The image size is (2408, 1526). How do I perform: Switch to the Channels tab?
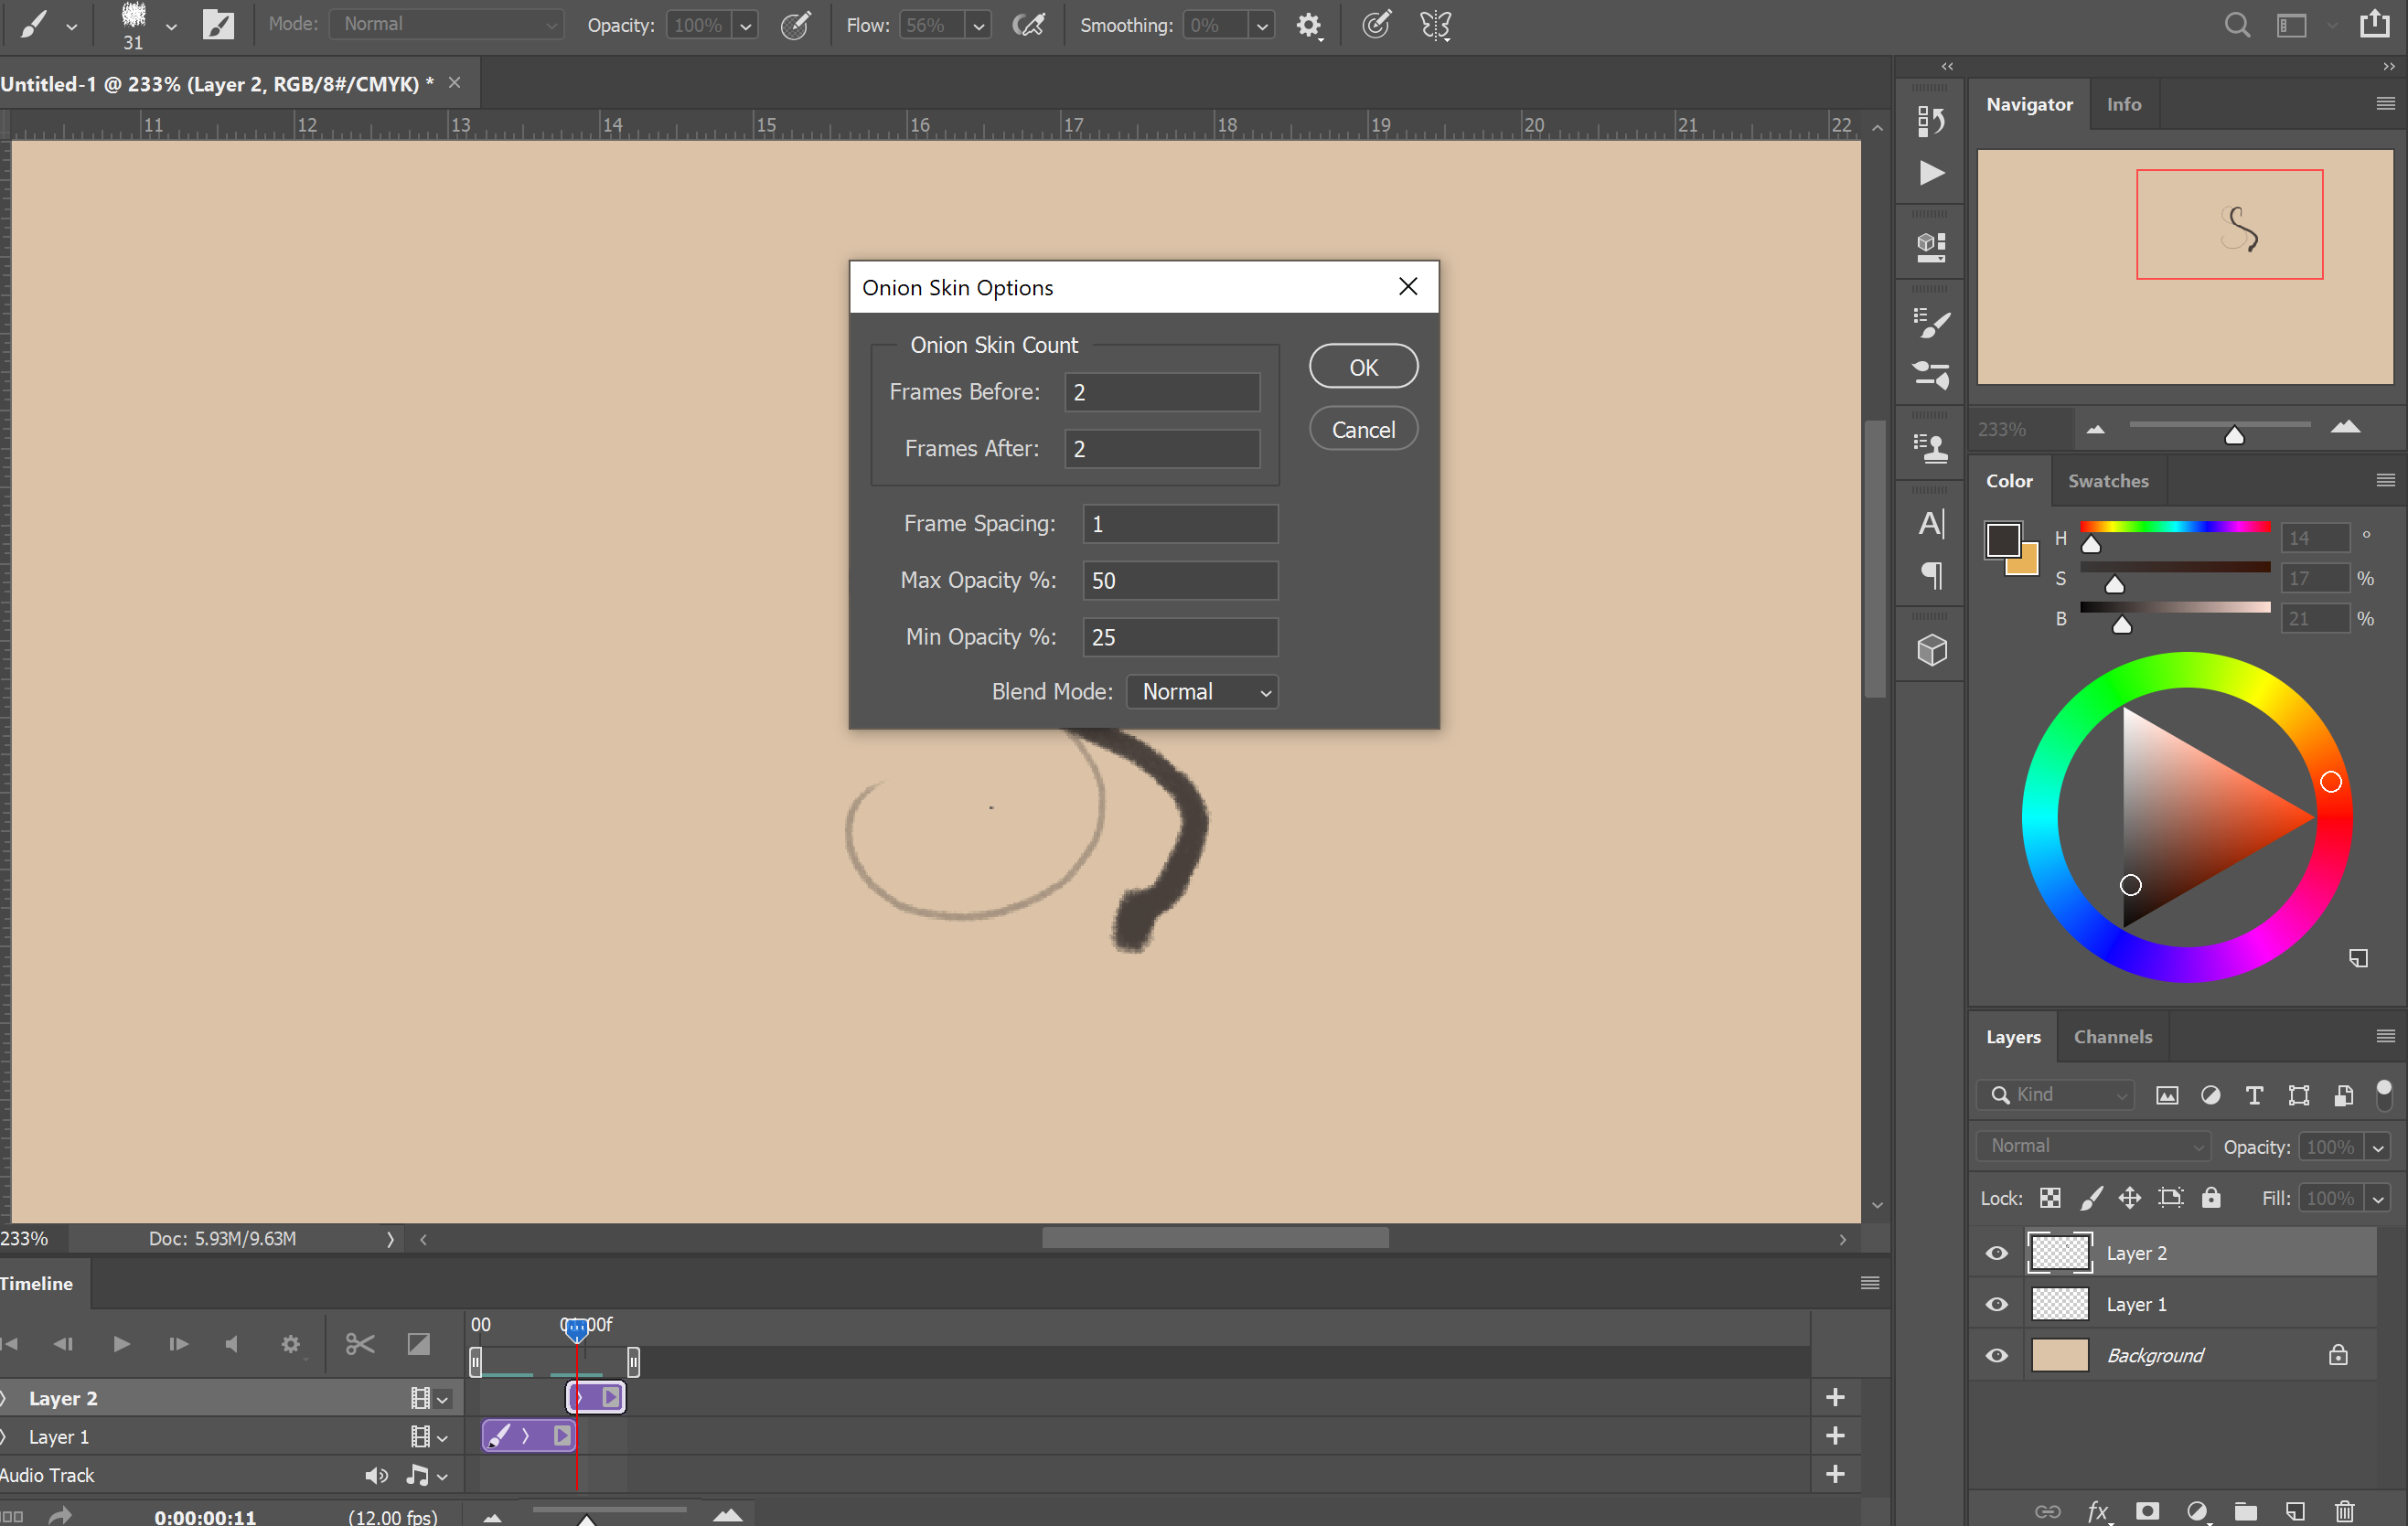tap(2112, 1036)
